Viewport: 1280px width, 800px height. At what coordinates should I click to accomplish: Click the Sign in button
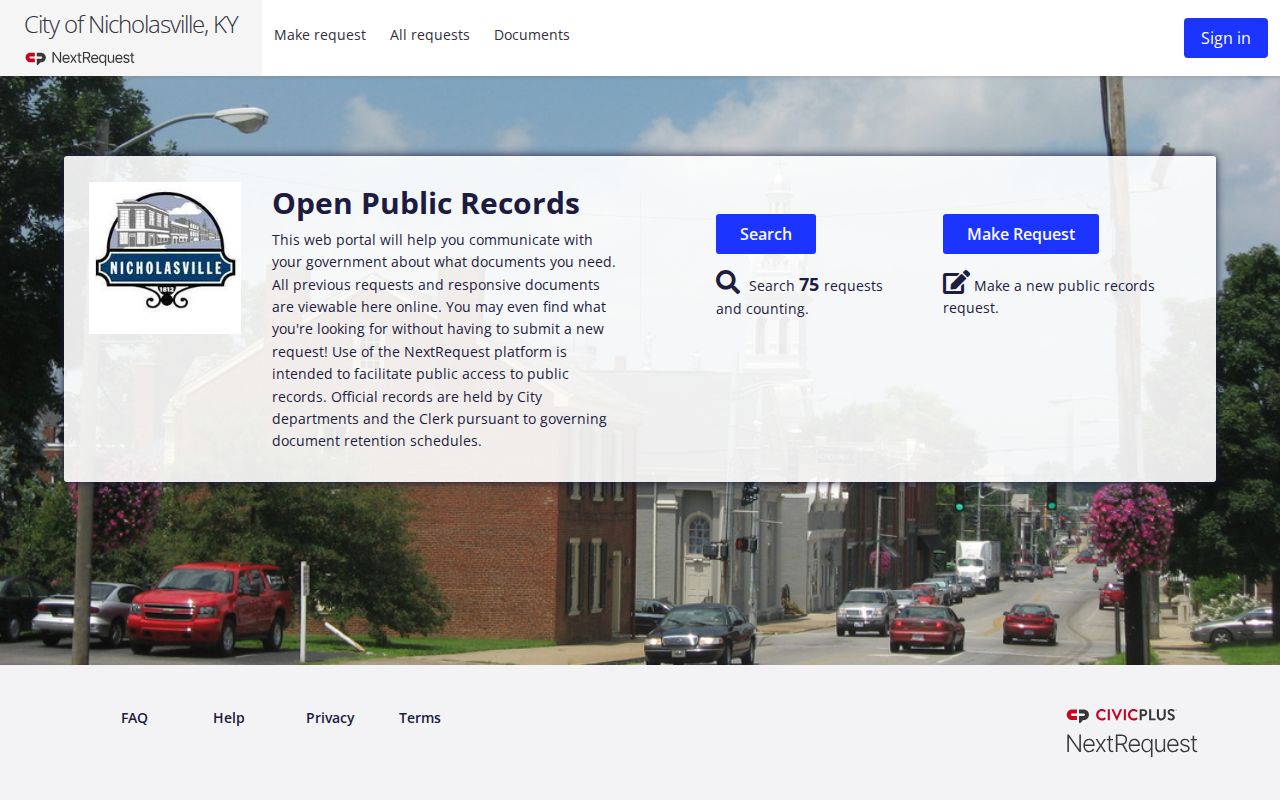[x=1226, y=38]
